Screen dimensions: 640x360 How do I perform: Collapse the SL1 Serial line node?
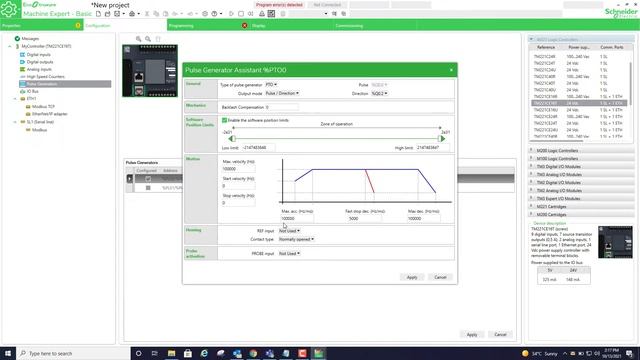(x=15, y=122)
